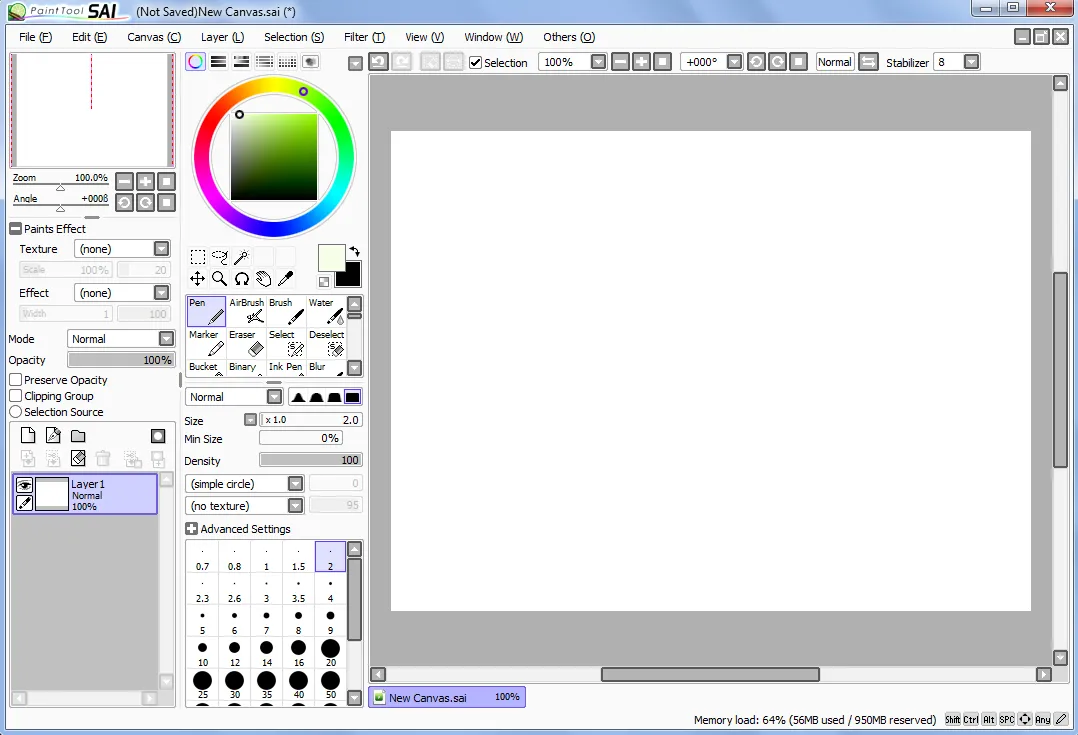Select the Water tool
Screen dimensions: 1078x735
point(326,311)
